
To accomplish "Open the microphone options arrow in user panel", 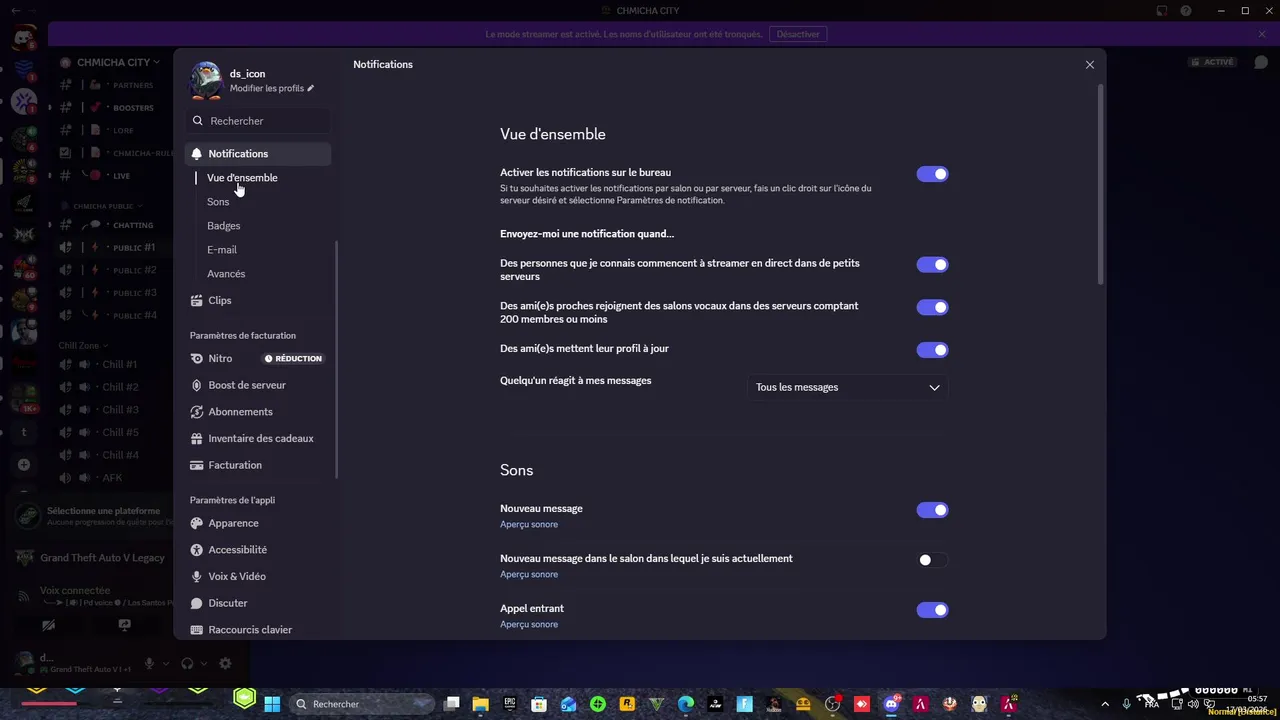I will [165, 663].
